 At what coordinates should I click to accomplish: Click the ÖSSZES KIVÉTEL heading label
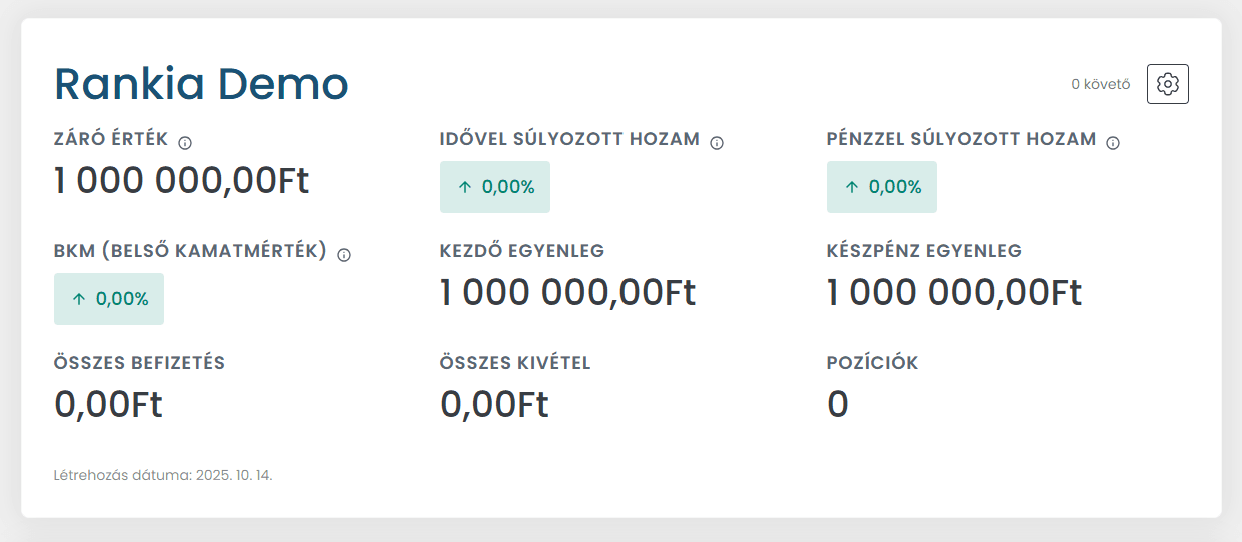pos(515,363)
